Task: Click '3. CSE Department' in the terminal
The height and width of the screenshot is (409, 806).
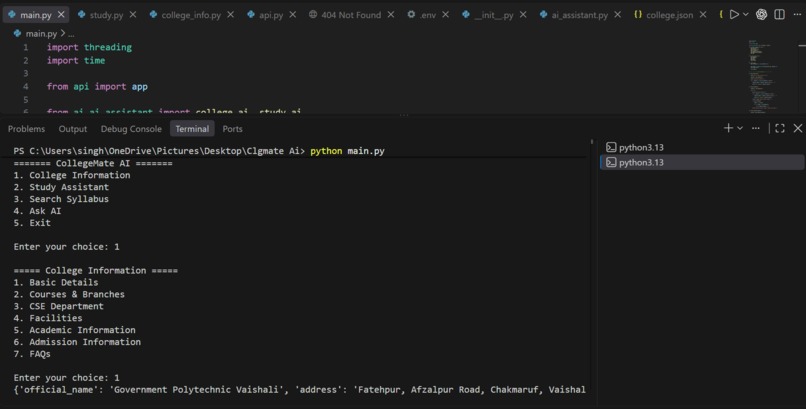Action: [59, 306]
